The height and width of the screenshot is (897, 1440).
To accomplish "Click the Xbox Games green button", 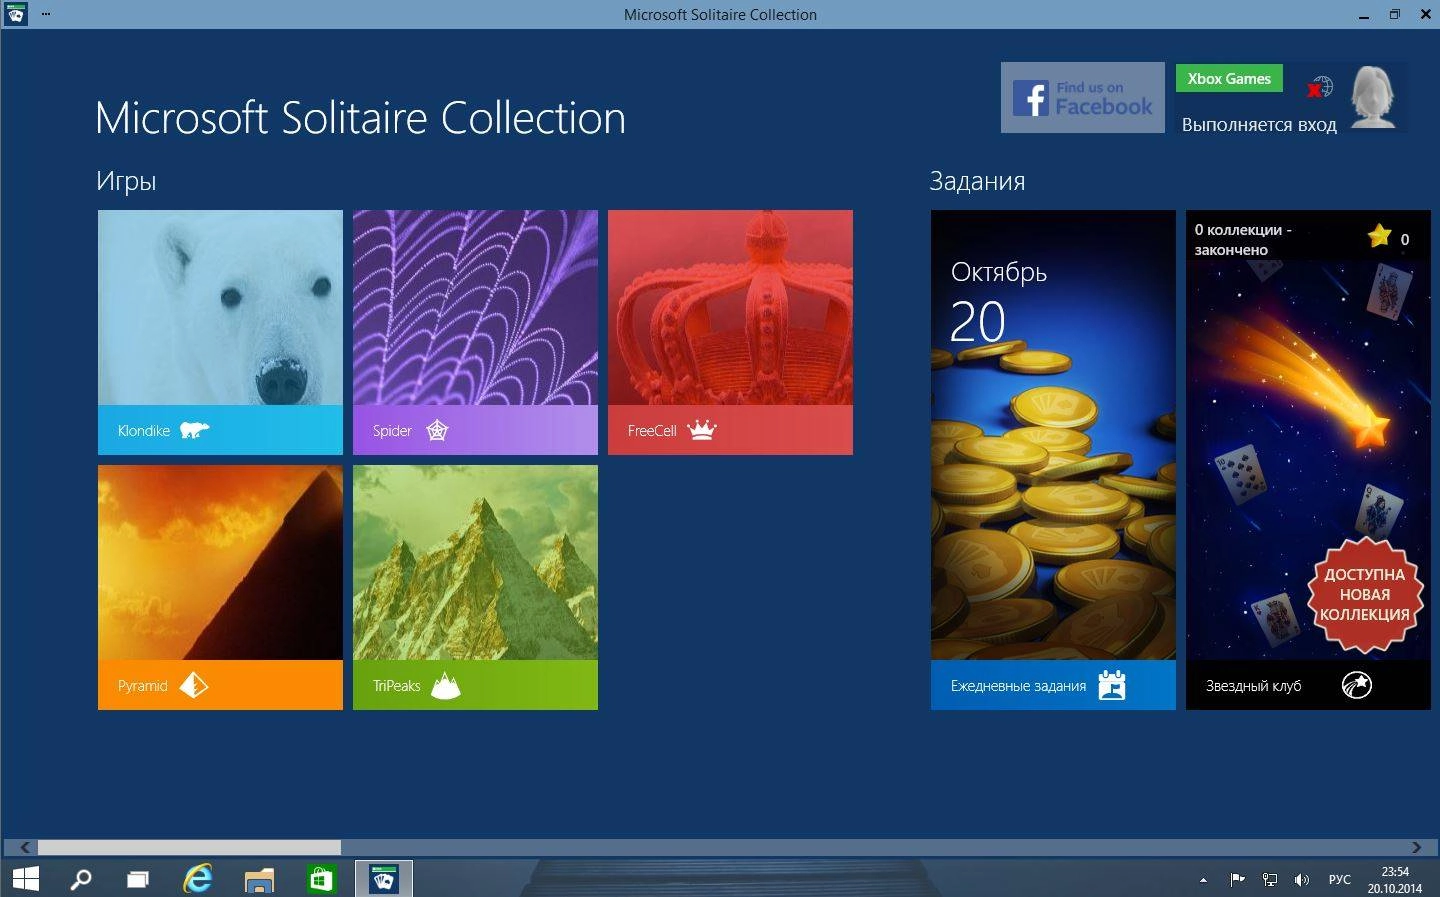I will pos(1229,79).
